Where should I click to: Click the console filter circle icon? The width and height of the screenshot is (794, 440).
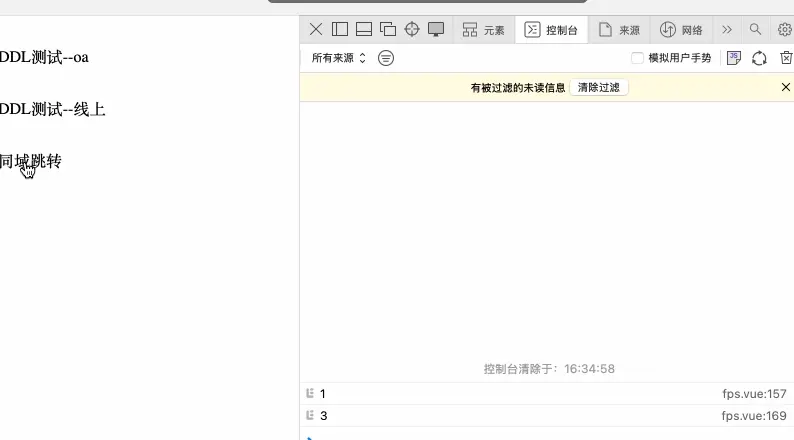[386, 58]
